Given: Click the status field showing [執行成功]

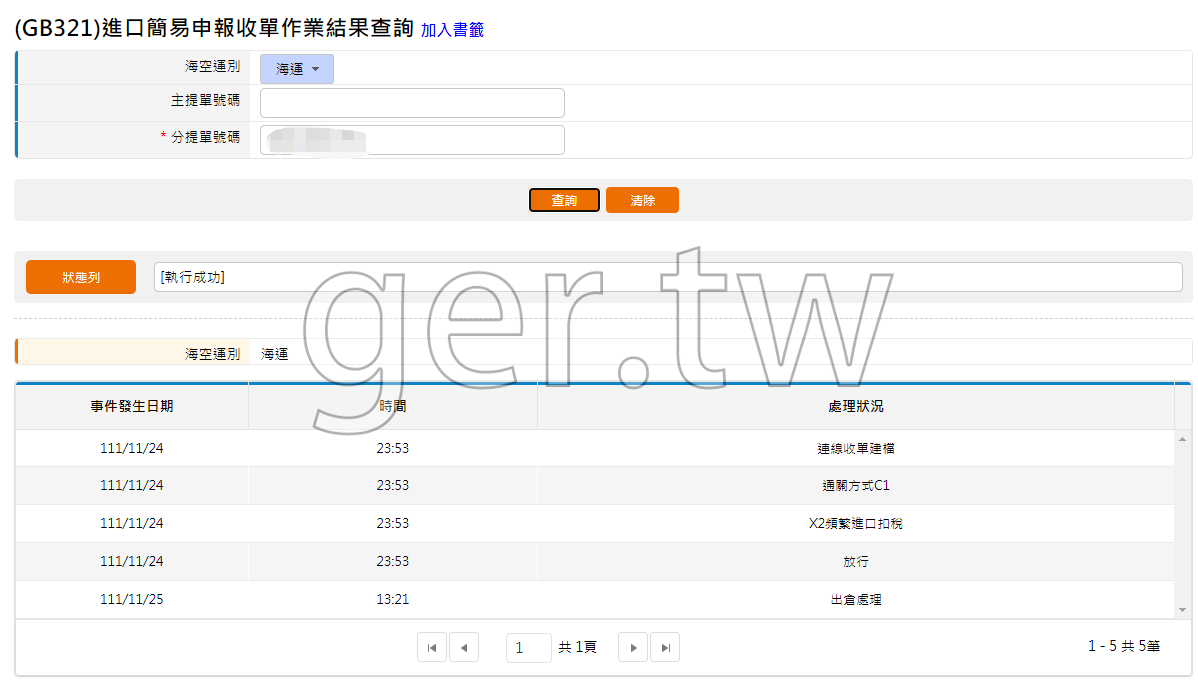Looking at the screenshot, I should click(668, 277).
